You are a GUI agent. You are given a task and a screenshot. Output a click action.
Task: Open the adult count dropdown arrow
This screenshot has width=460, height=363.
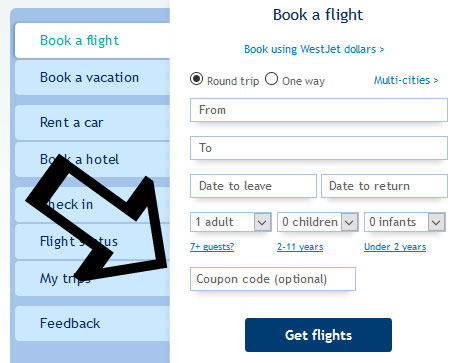click(x=262, y=222)
